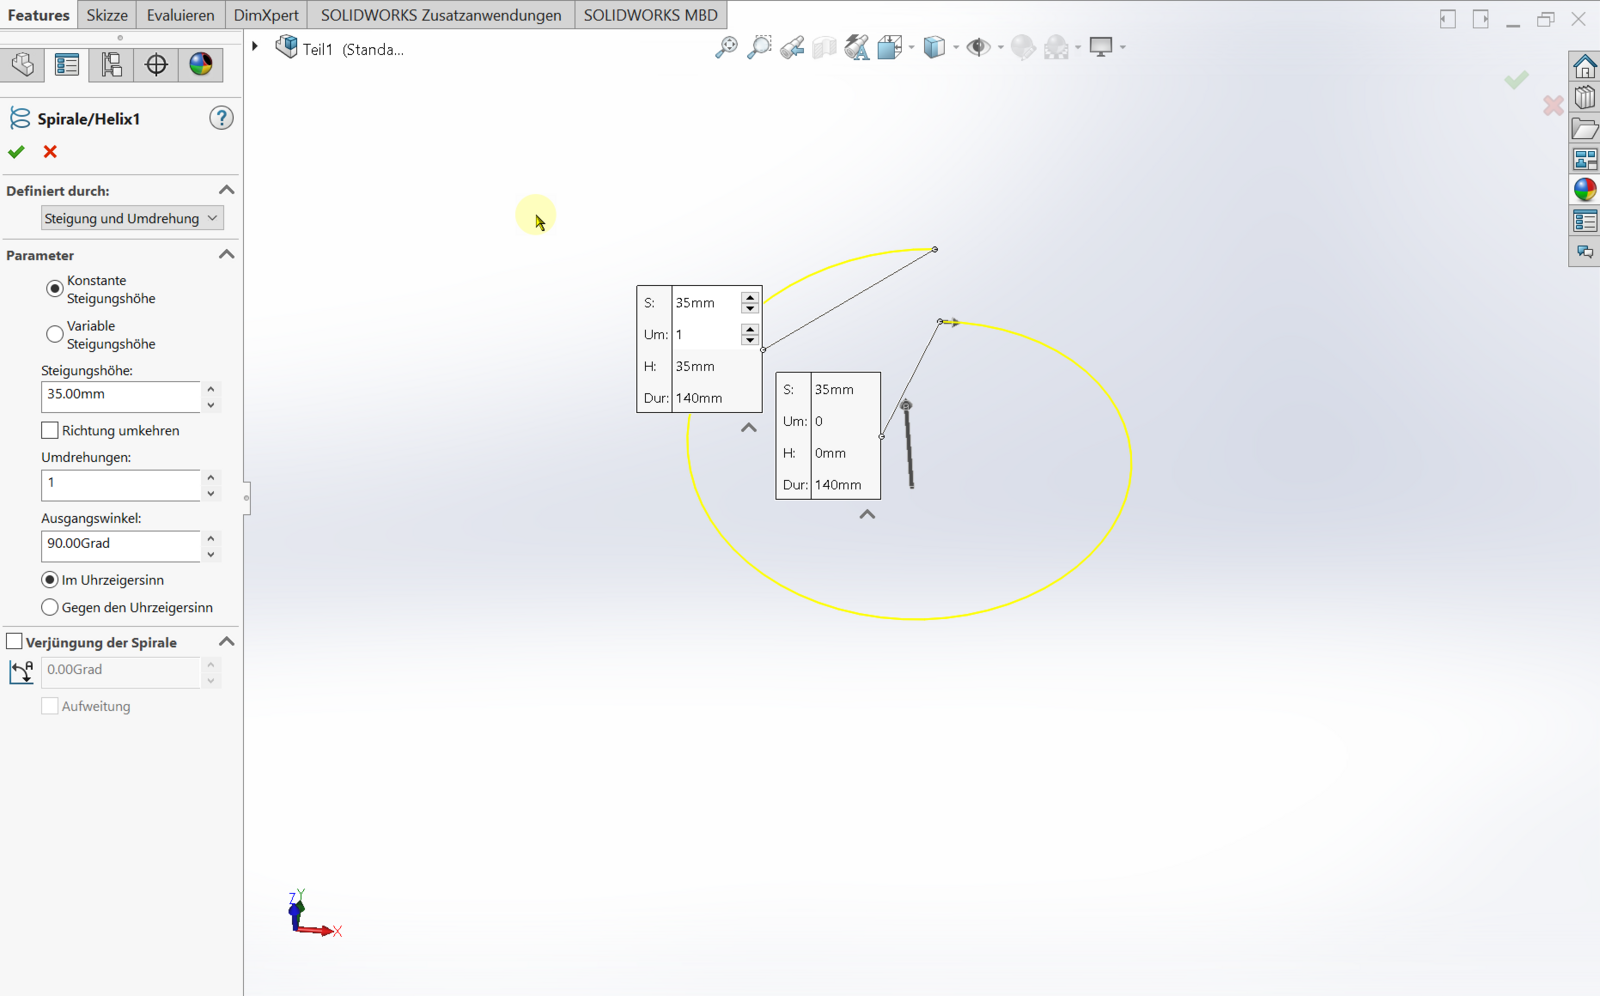The height and width of the screenshot is (996, 1600).
Task: Open the DisplayManager color sphere tab
Action: [201, 65]
